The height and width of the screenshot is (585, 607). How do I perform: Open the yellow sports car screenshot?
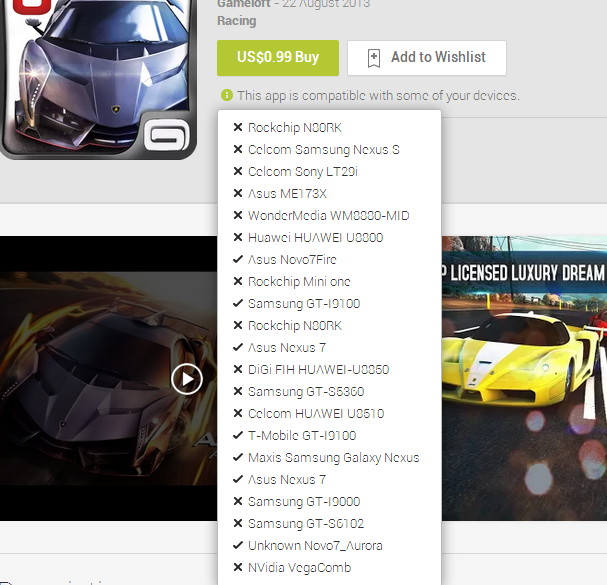coord(524,378)
